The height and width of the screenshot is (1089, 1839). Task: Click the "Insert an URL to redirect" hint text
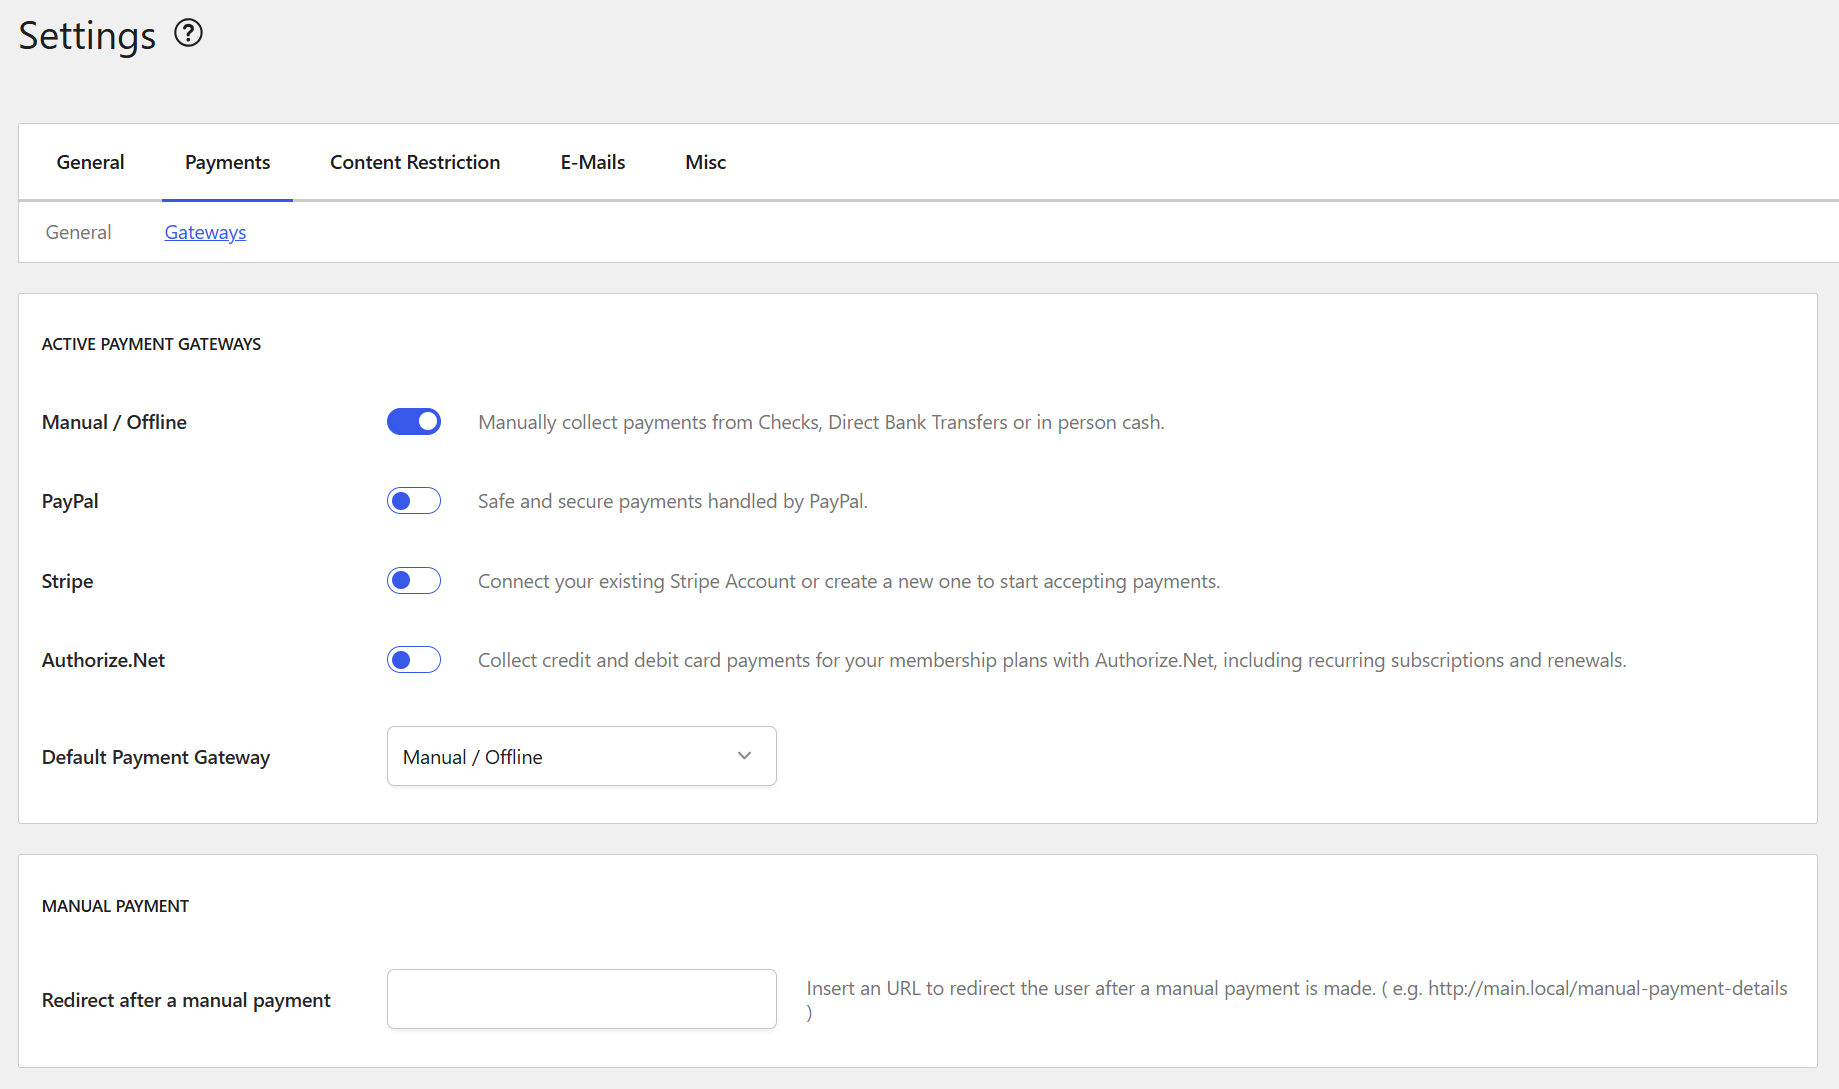[1297, 1000]
